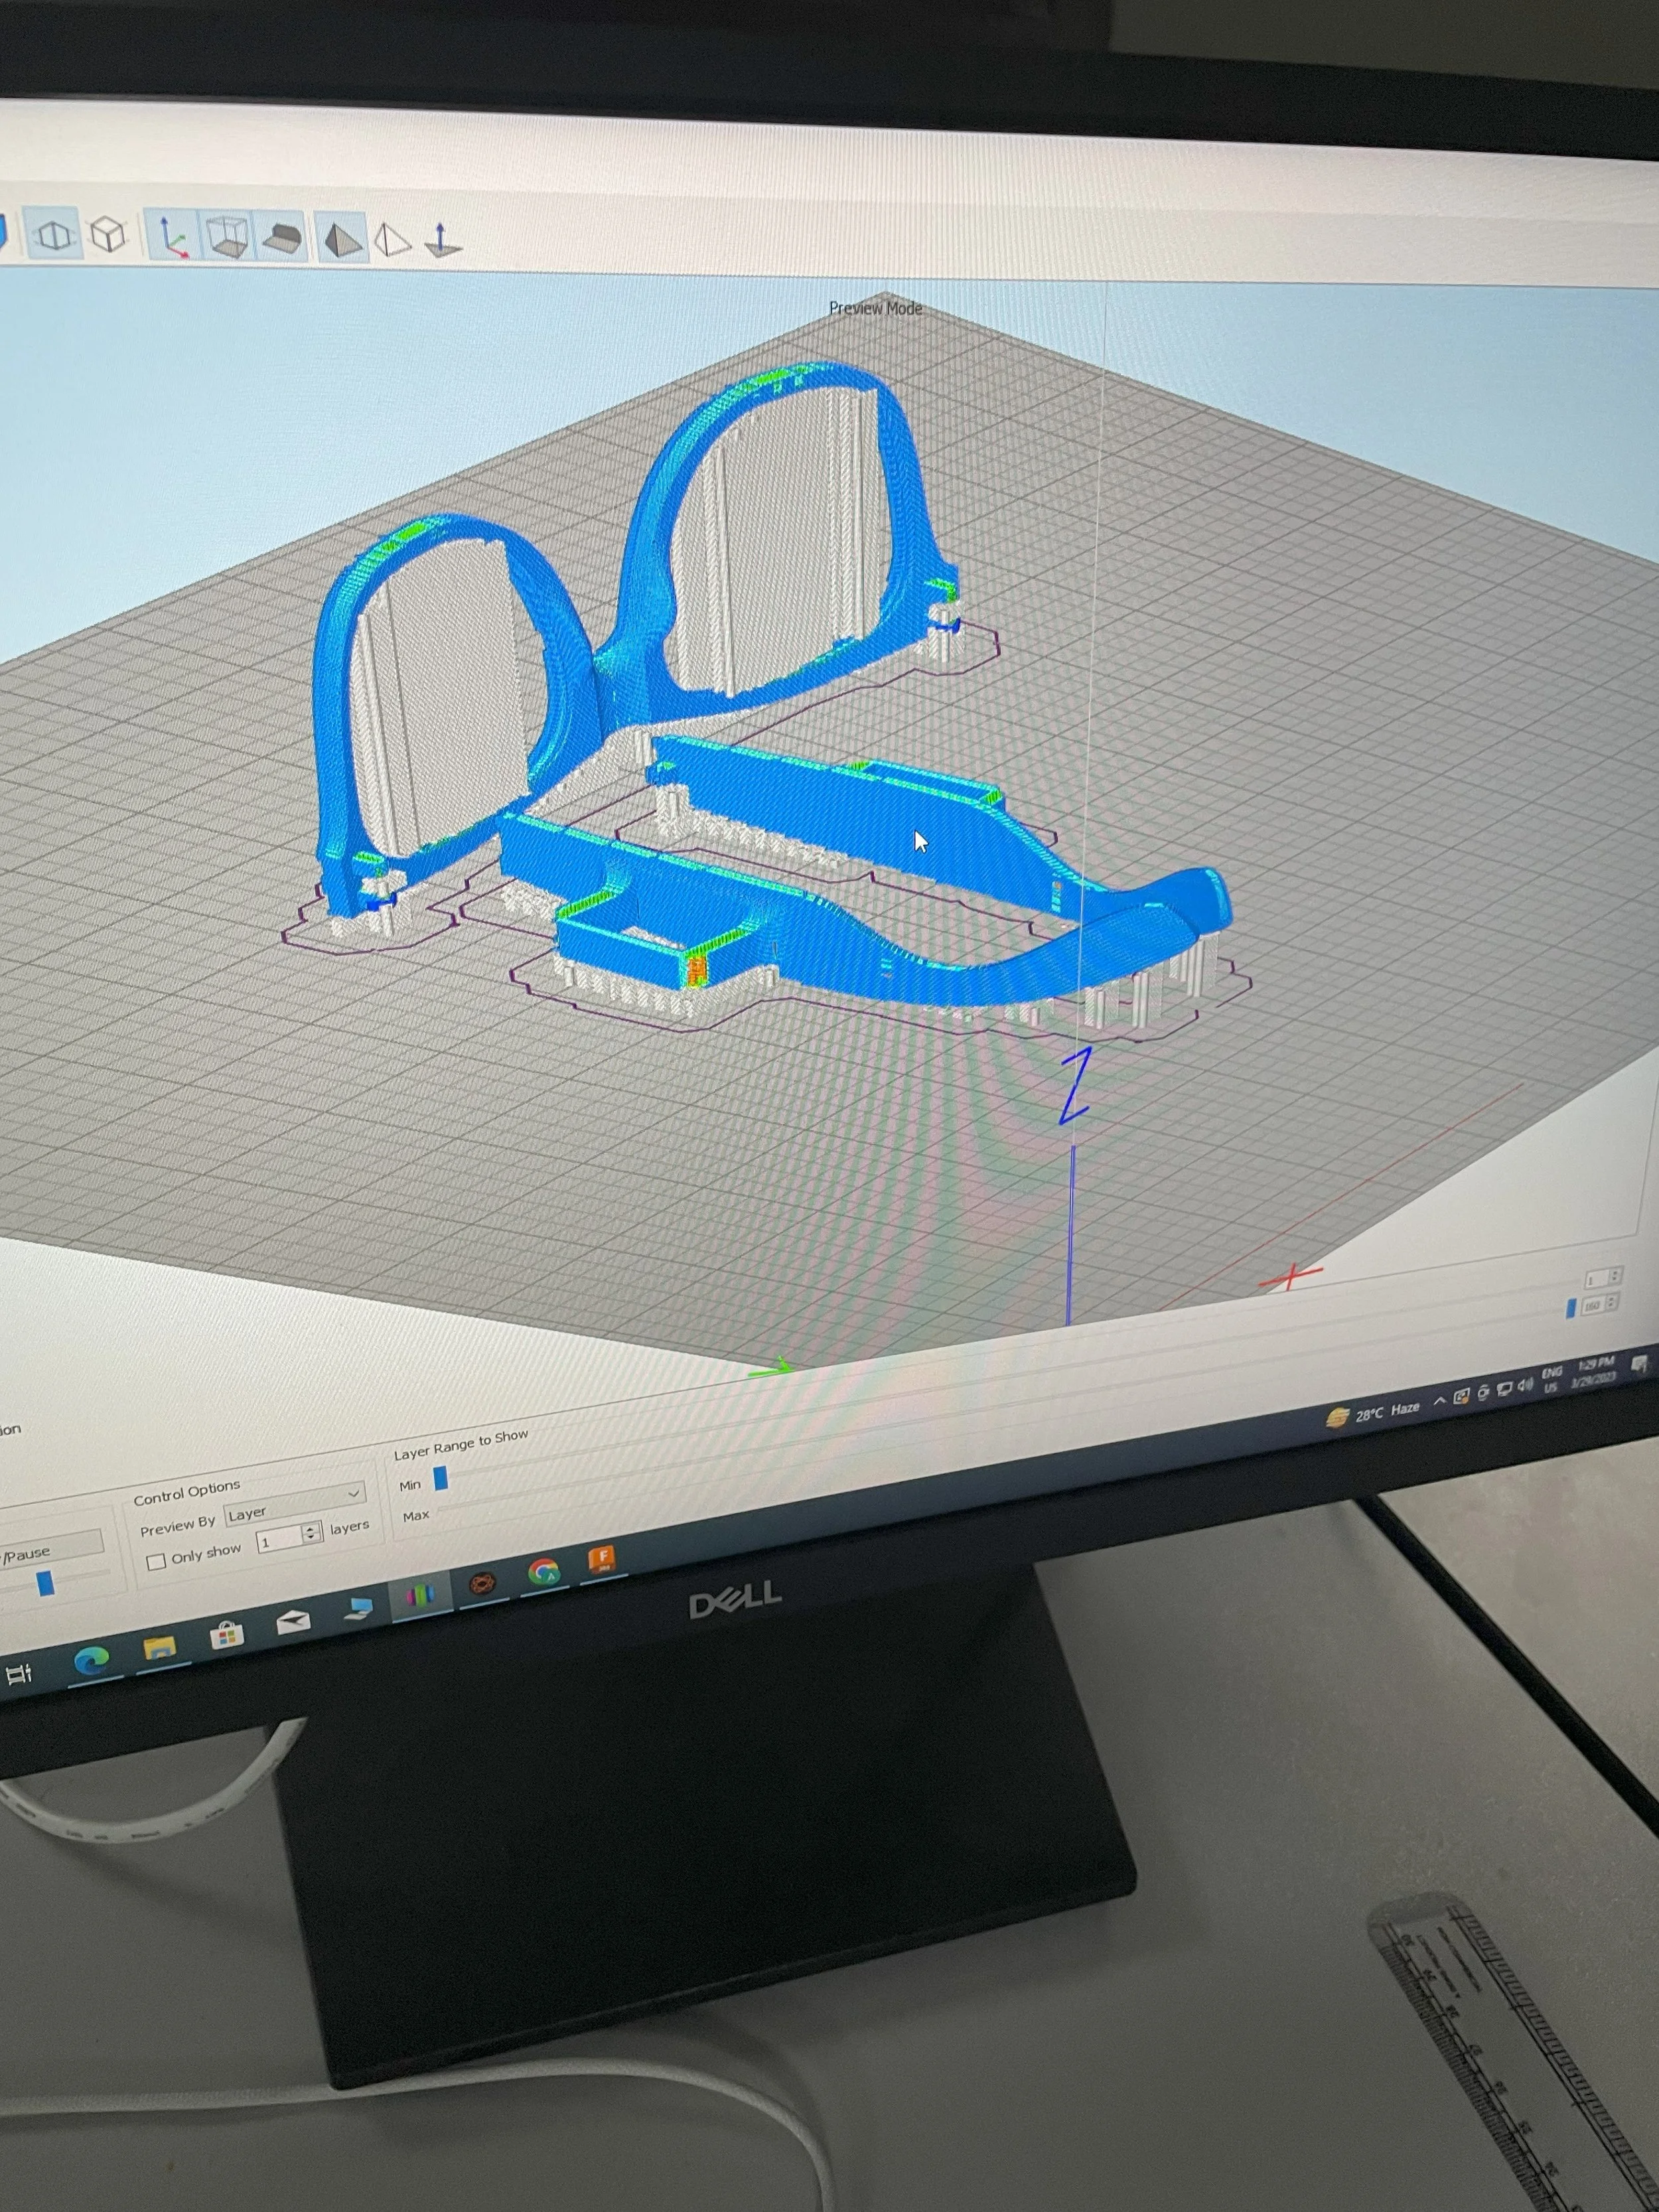The height and width of the screenshot is (2212, 1659).
Task: Toggle the coordinate axes display icon
Action: [x=173, y=237]
